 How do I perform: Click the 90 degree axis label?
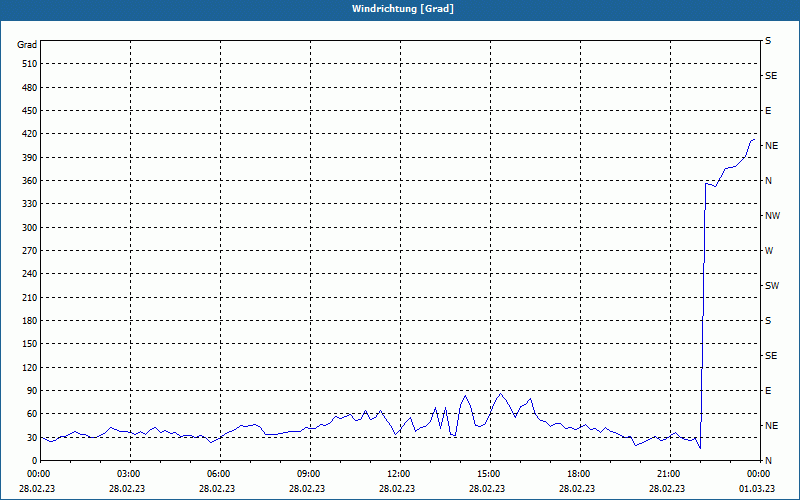[x=32, y=391]
